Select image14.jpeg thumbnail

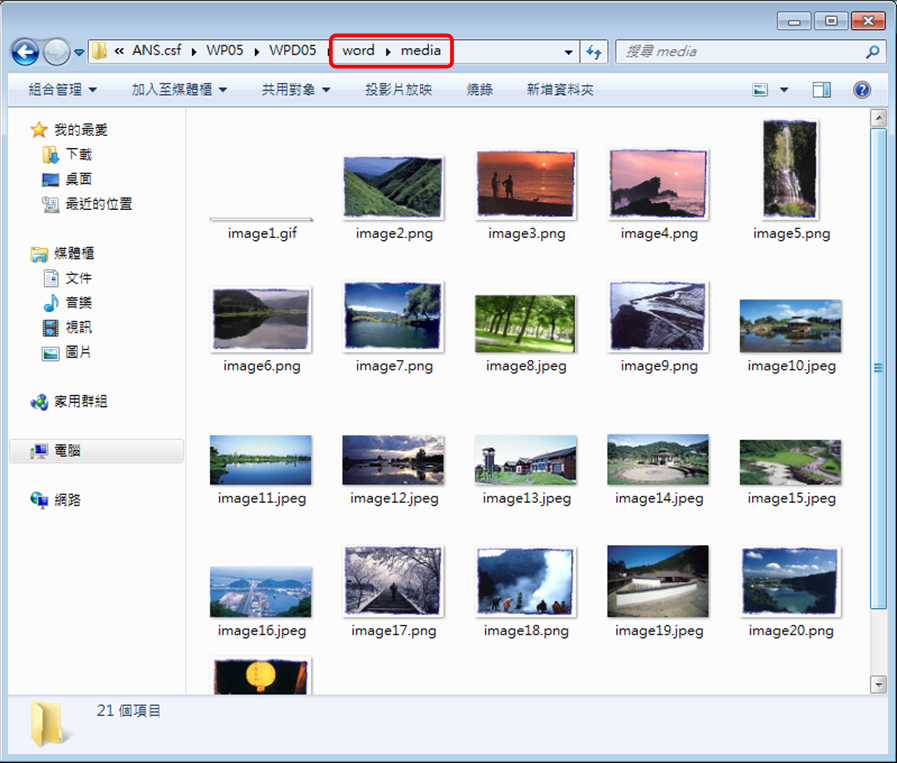pos(658,459)
